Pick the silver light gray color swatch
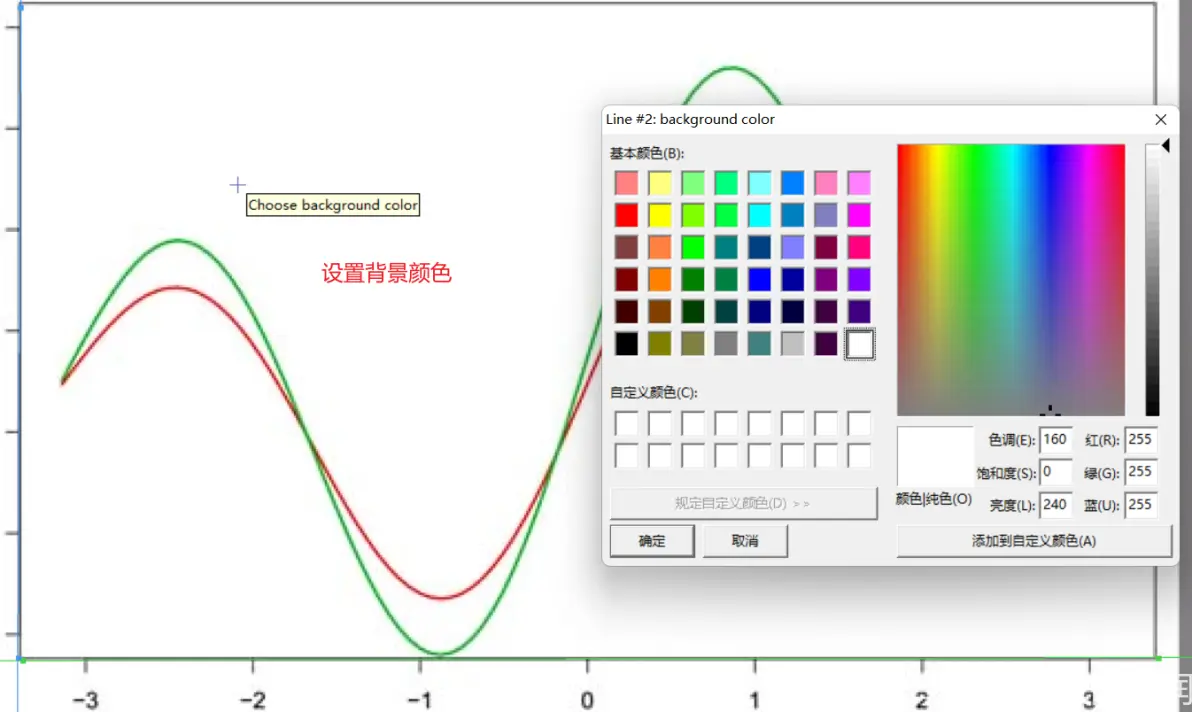The height and width of the screenshot is (712, 1192). pyautogui.click(x=792, y=343)
